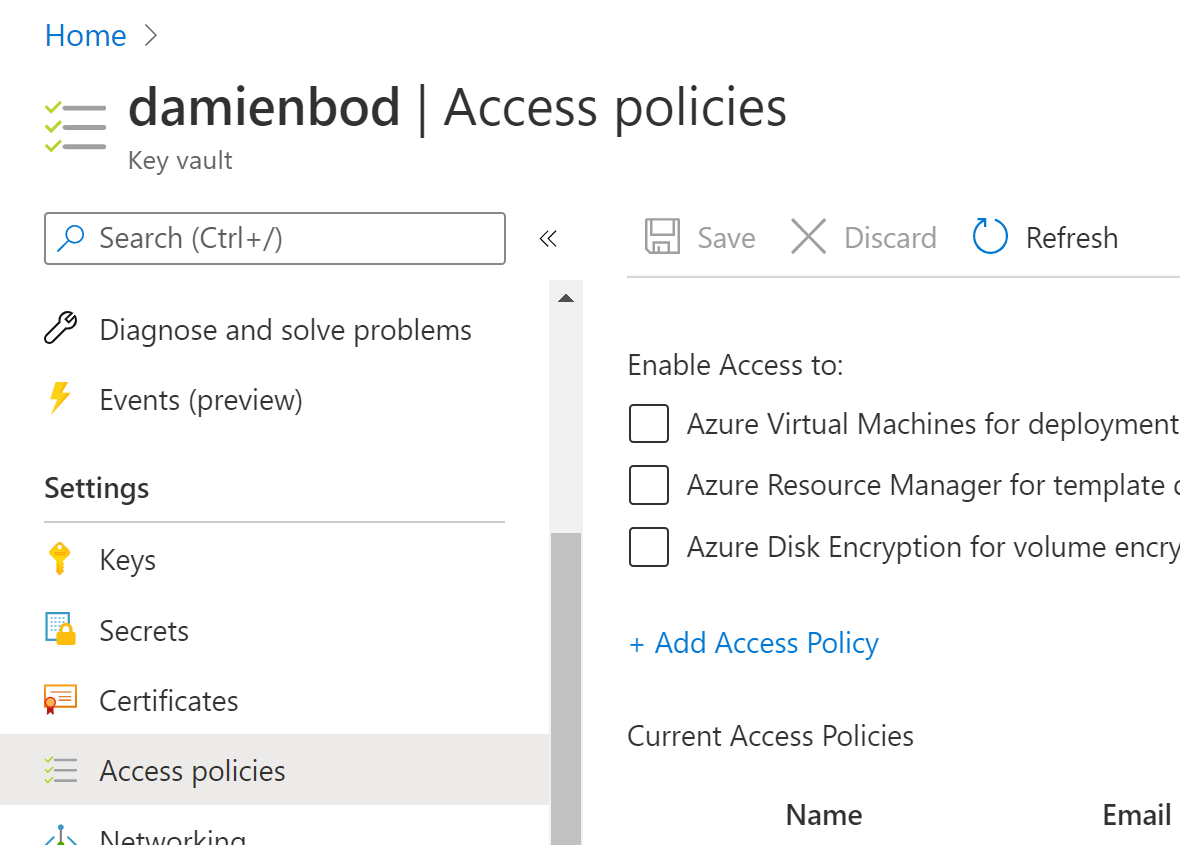This screenshot has width=1180, height=845.
Task: Check Azure Resource Manager for template option
Action: [648, 486]
